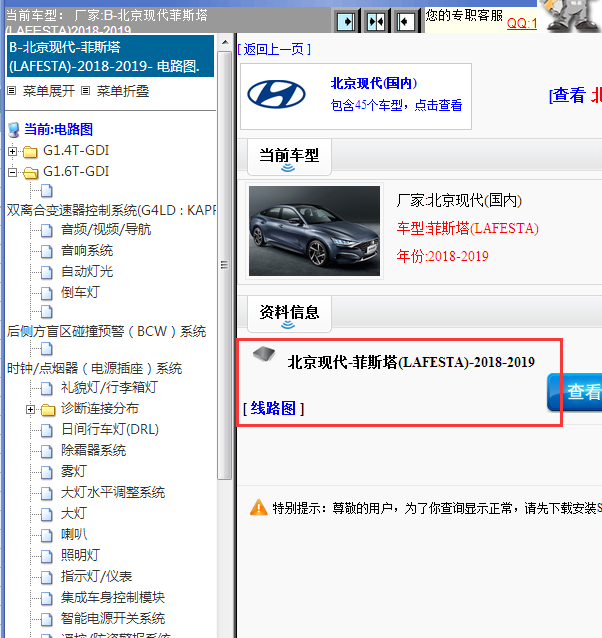Click 菜单展开 to expand the menu
Viewport: 602px width, 638px height.
coord(48,91)
